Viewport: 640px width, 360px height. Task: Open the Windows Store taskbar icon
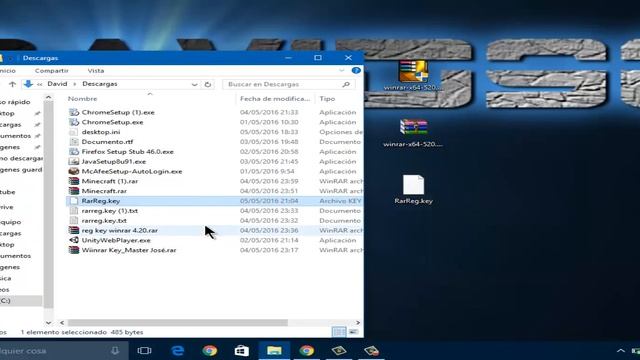click(242, 351)
